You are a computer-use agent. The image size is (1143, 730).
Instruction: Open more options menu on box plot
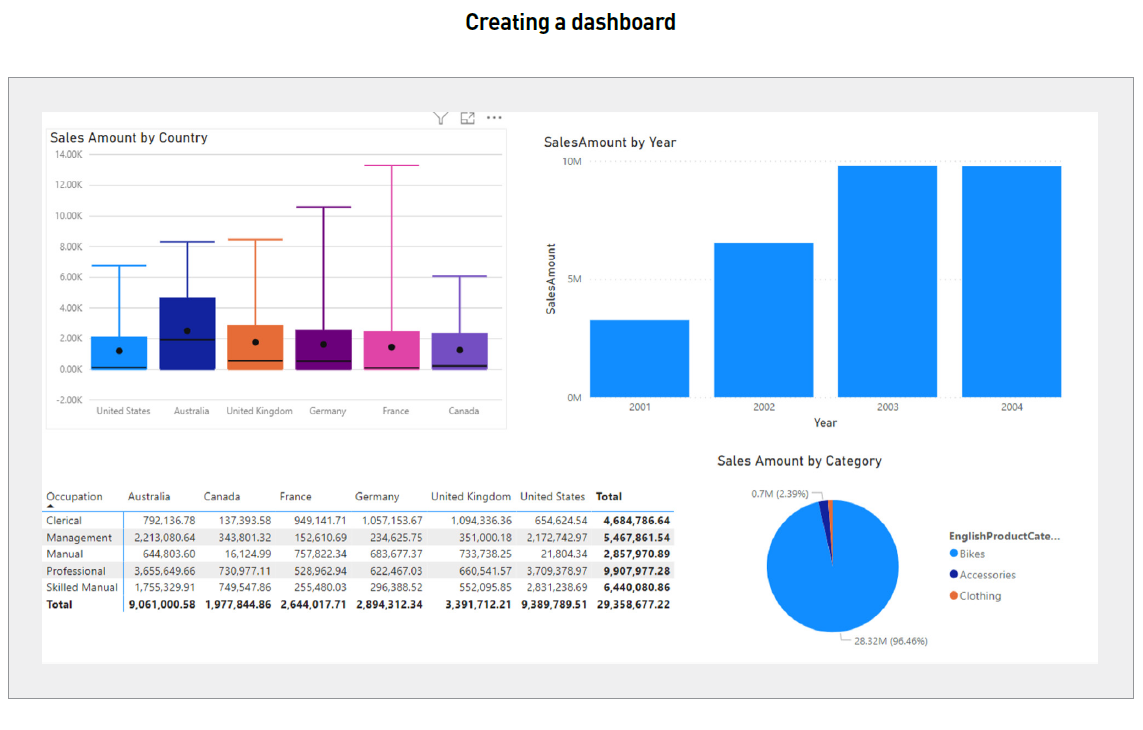point(494,117)
